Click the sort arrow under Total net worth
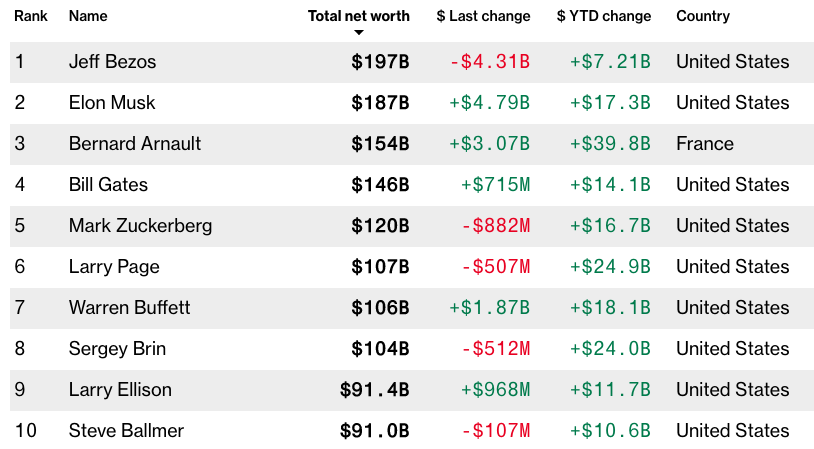Screen dimensions: 814x449 pyautogui.click(x=359, y=33)
